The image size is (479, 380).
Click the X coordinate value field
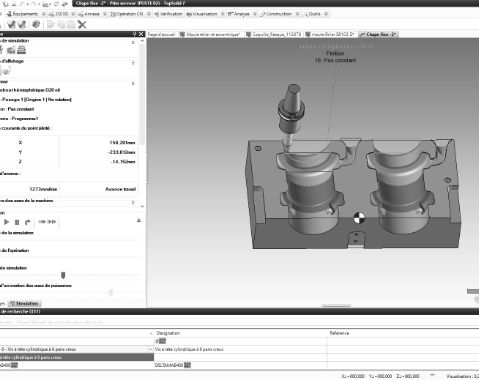99,143
